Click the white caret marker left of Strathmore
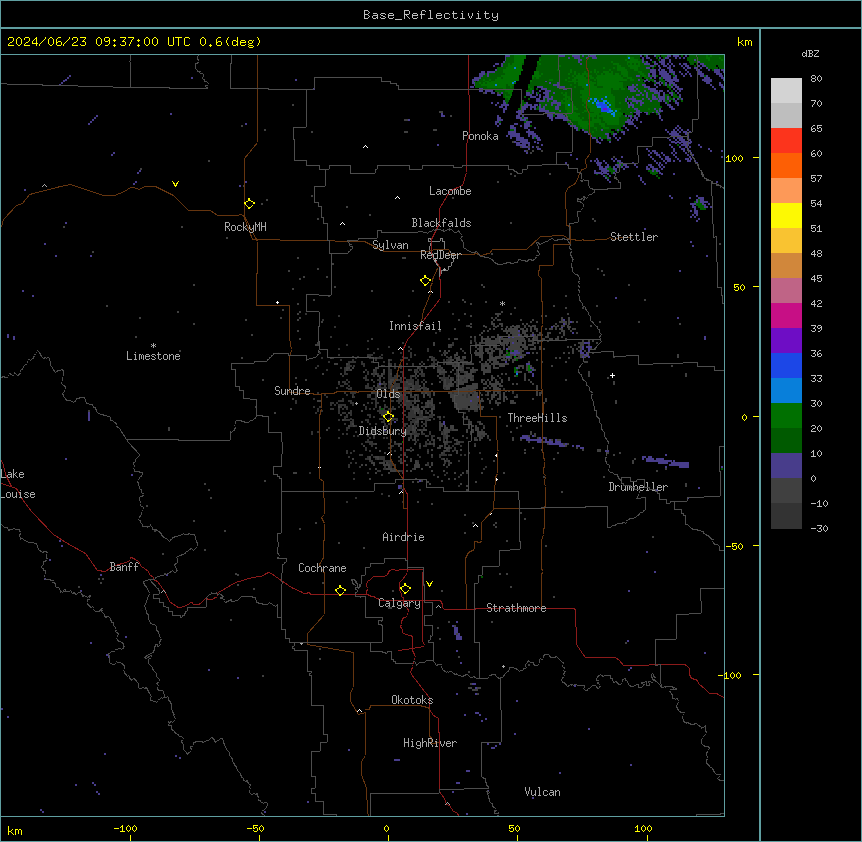The width and height of the screenshot is (862, 842). [x=439, y=606]
